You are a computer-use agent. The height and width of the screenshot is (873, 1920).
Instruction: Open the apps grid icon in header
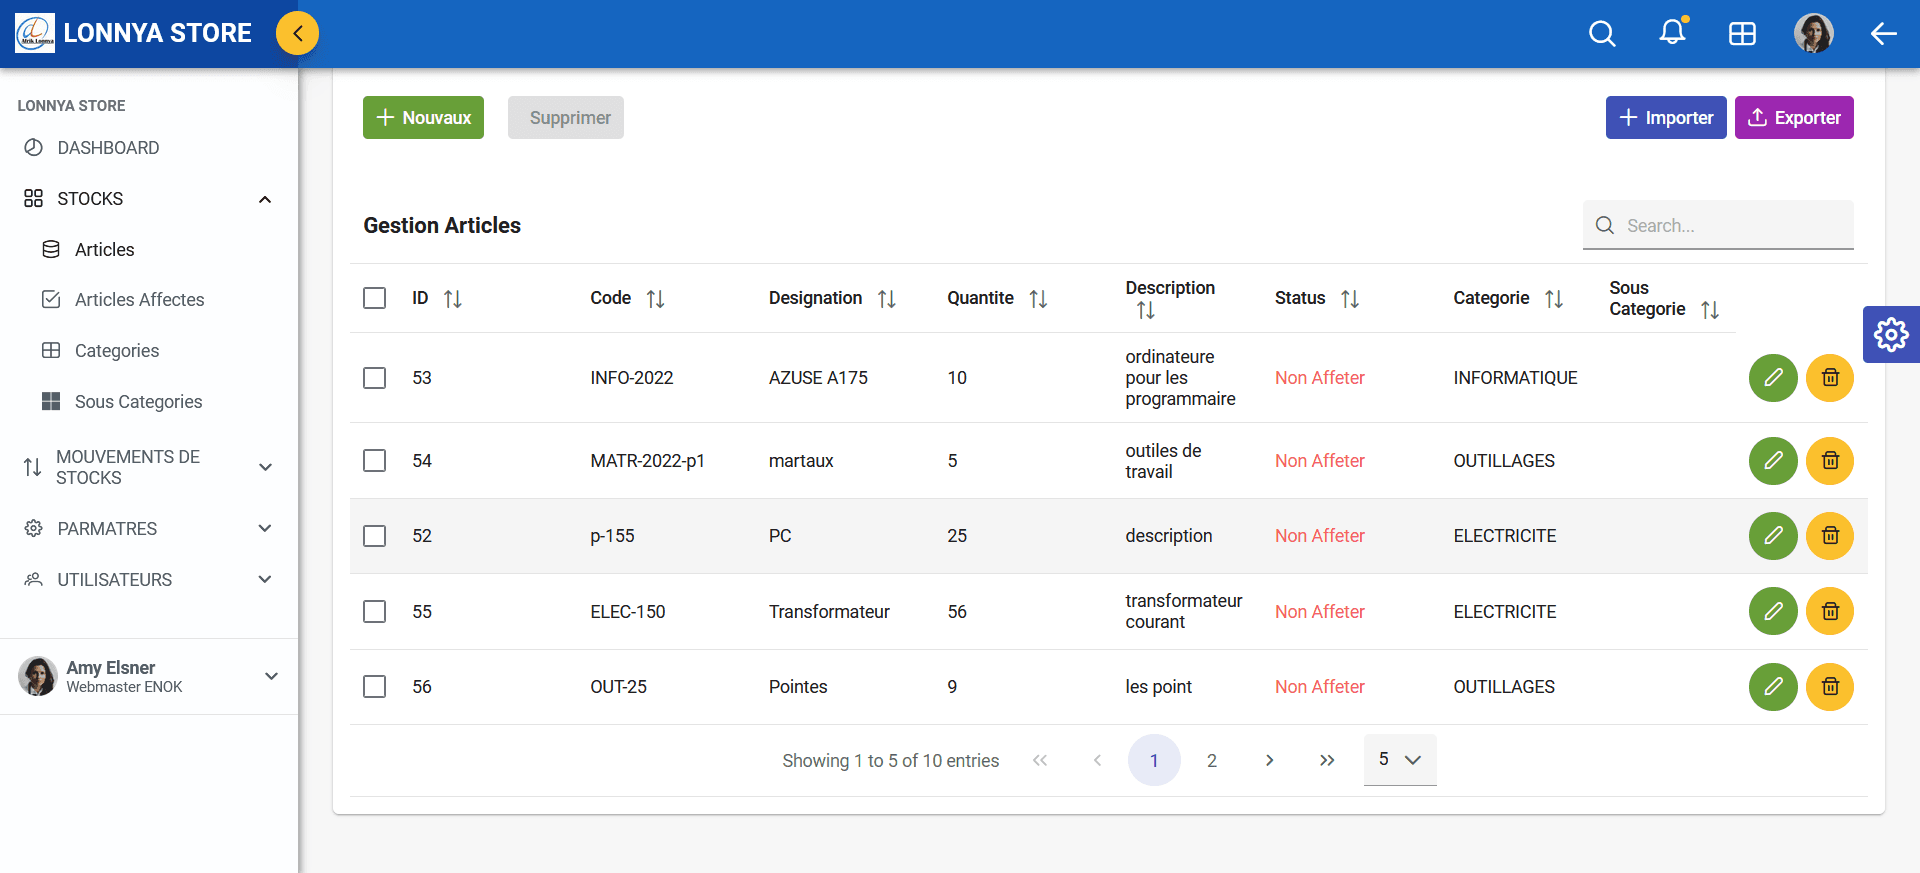pos(1742,34)
